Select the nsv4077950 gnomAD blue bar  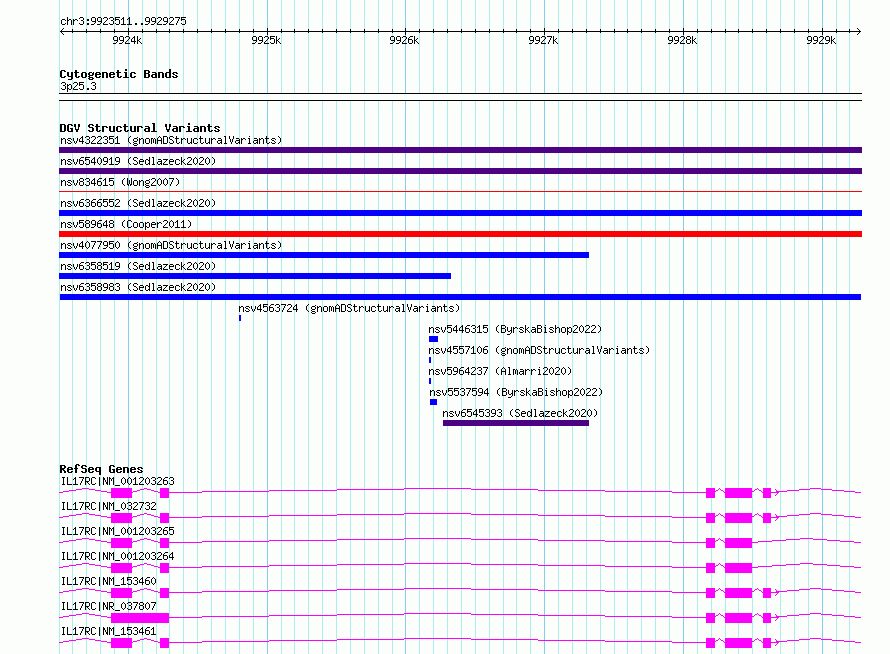[324, 255]
